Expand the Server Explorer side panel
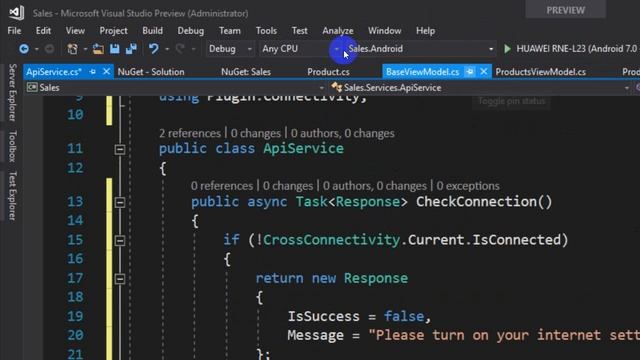This screenshot has height=360, width=640. tap(13, 92)
